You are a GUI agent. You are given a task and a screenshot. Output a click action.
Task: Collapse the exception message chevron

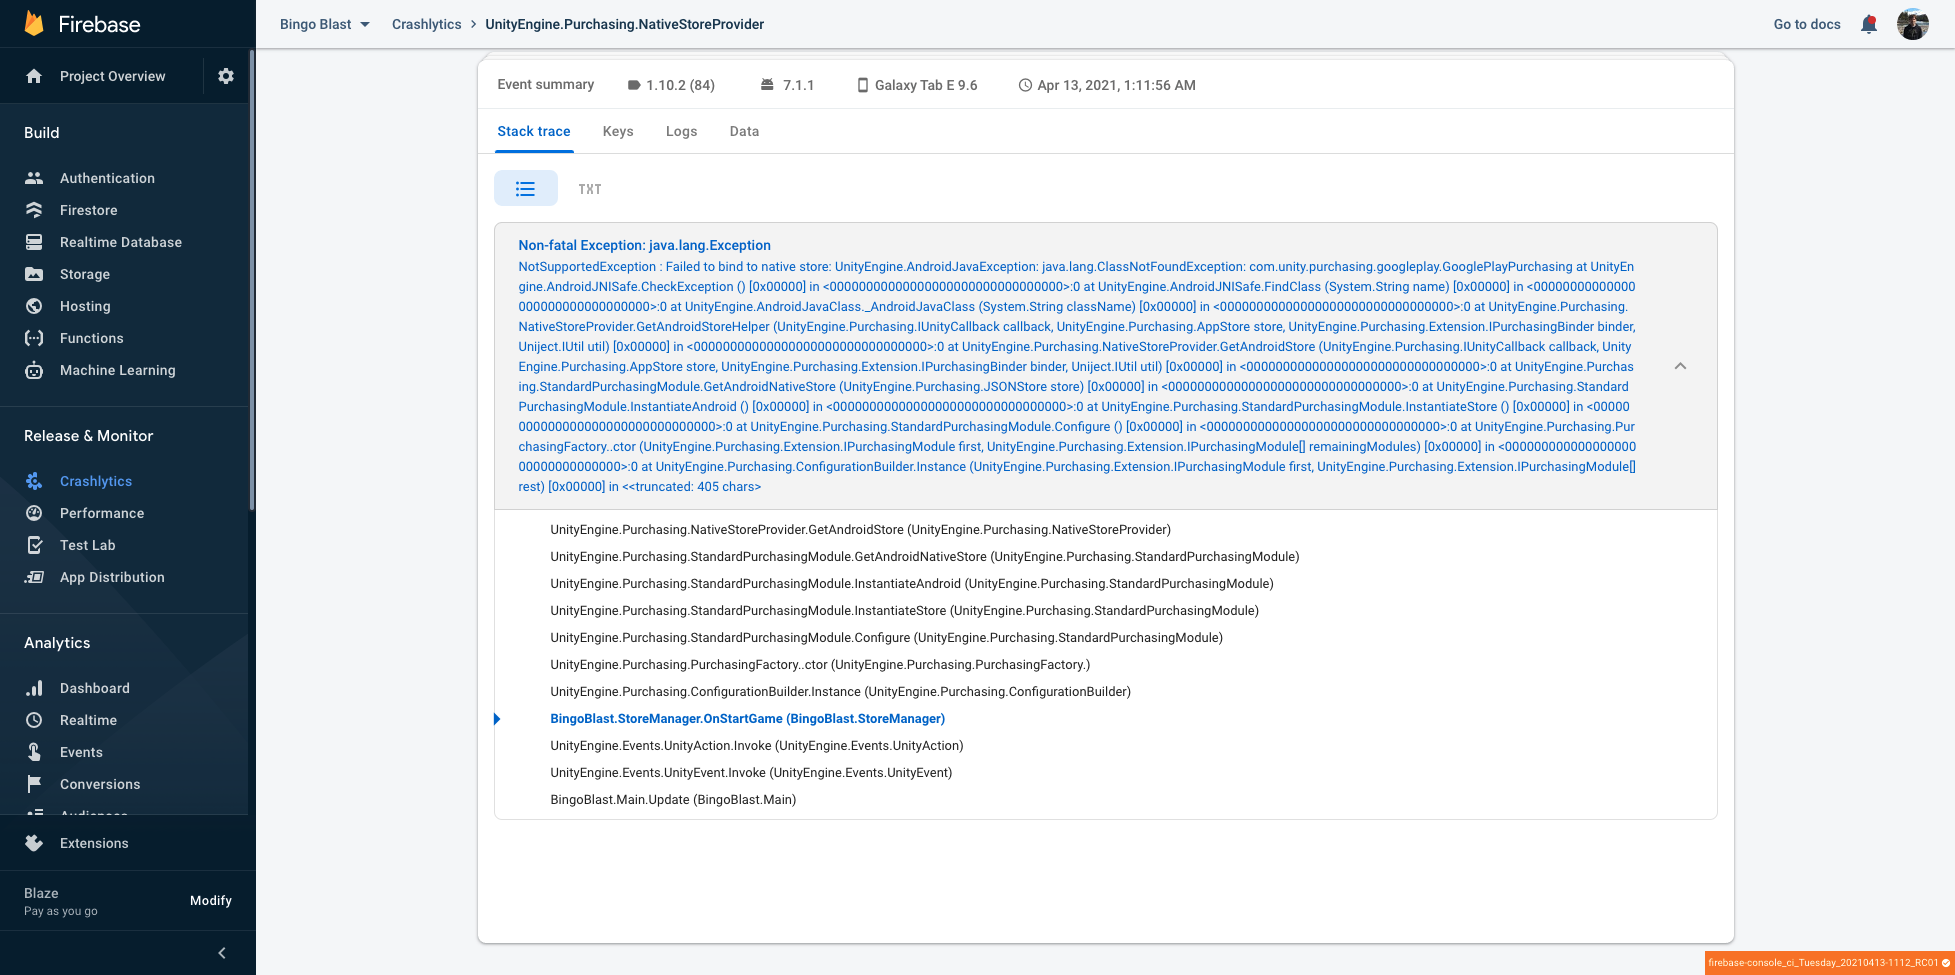tap(1680, 366)
